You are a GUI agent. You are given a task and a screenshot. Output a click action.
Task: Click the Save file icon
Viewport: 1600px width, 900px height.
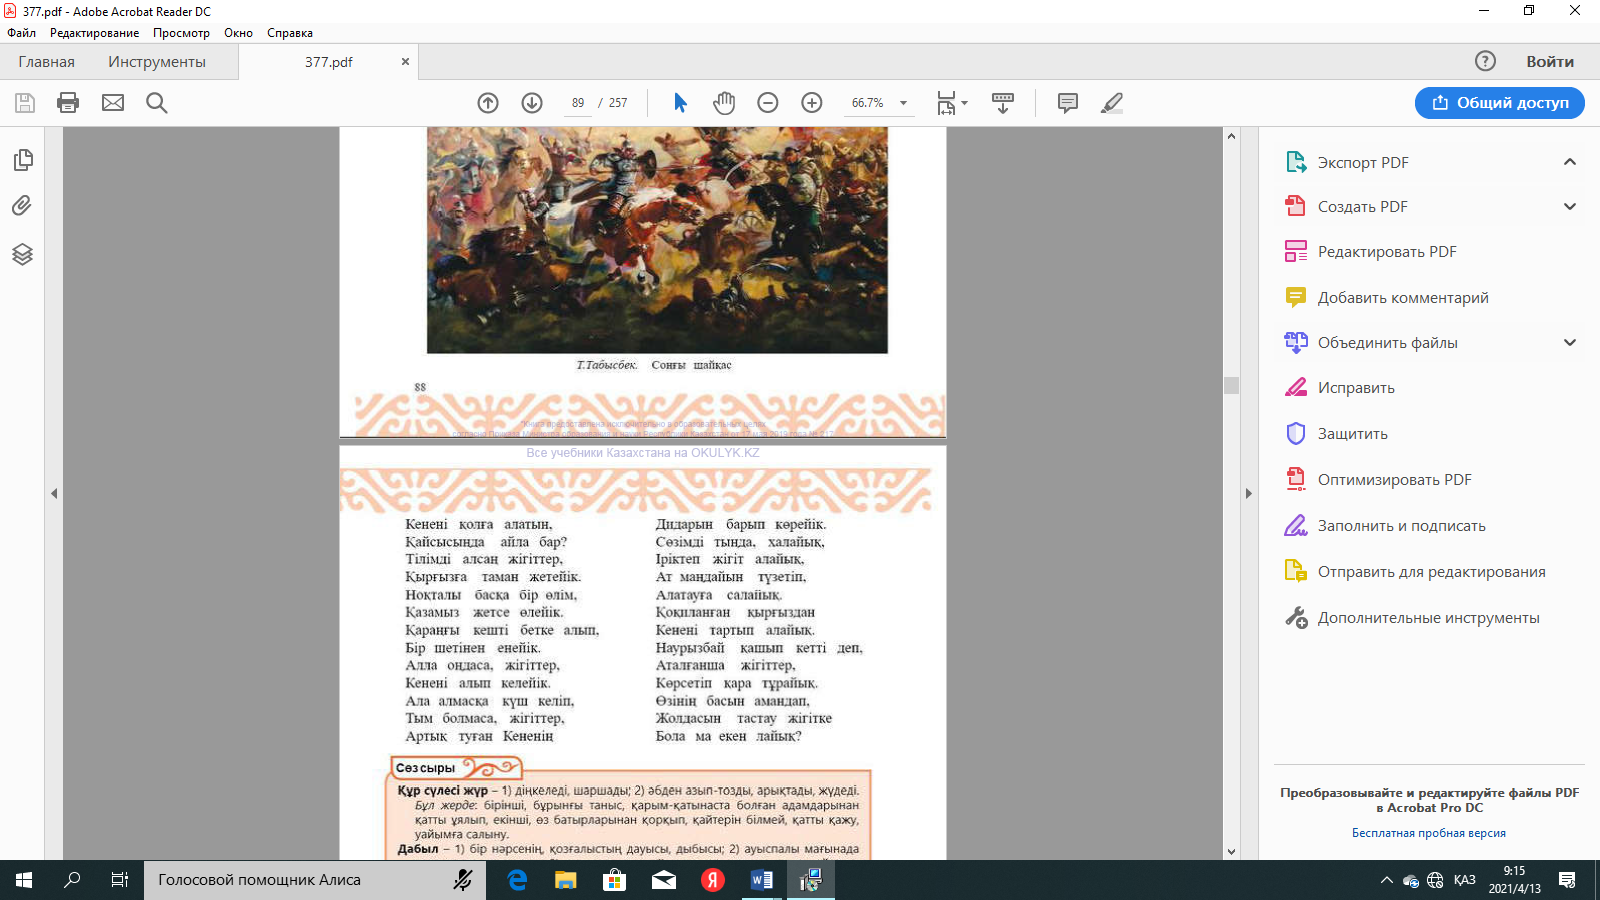pos(25,103)
